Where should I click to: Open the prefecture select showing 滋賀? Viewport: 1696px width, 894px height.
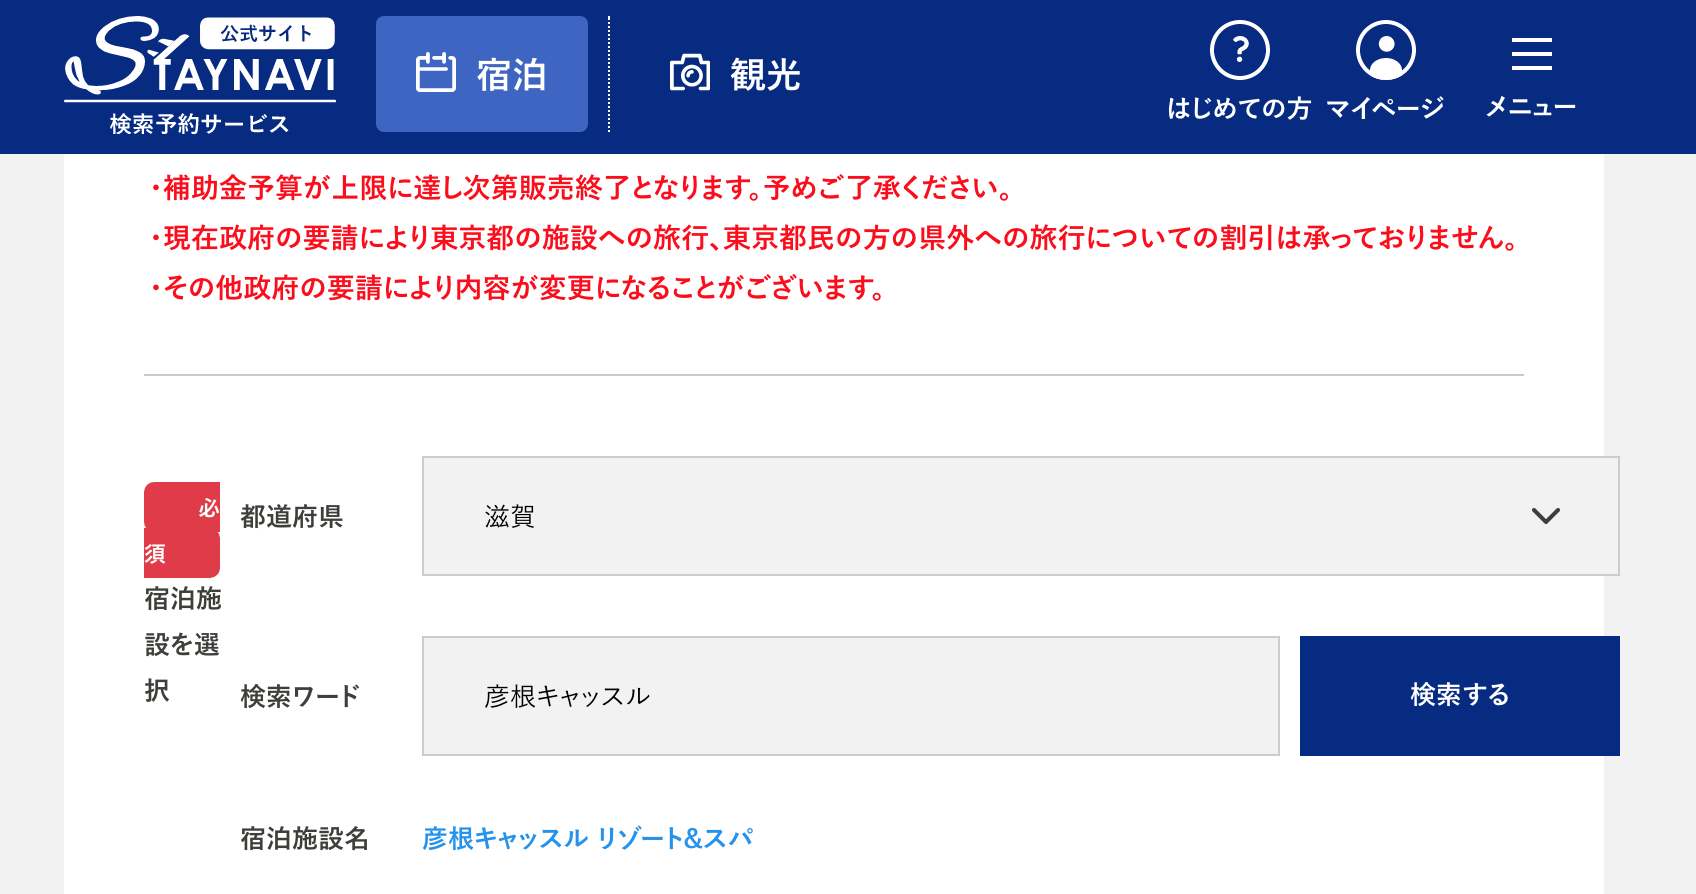pyautogui.click(x=1021, y=516)
